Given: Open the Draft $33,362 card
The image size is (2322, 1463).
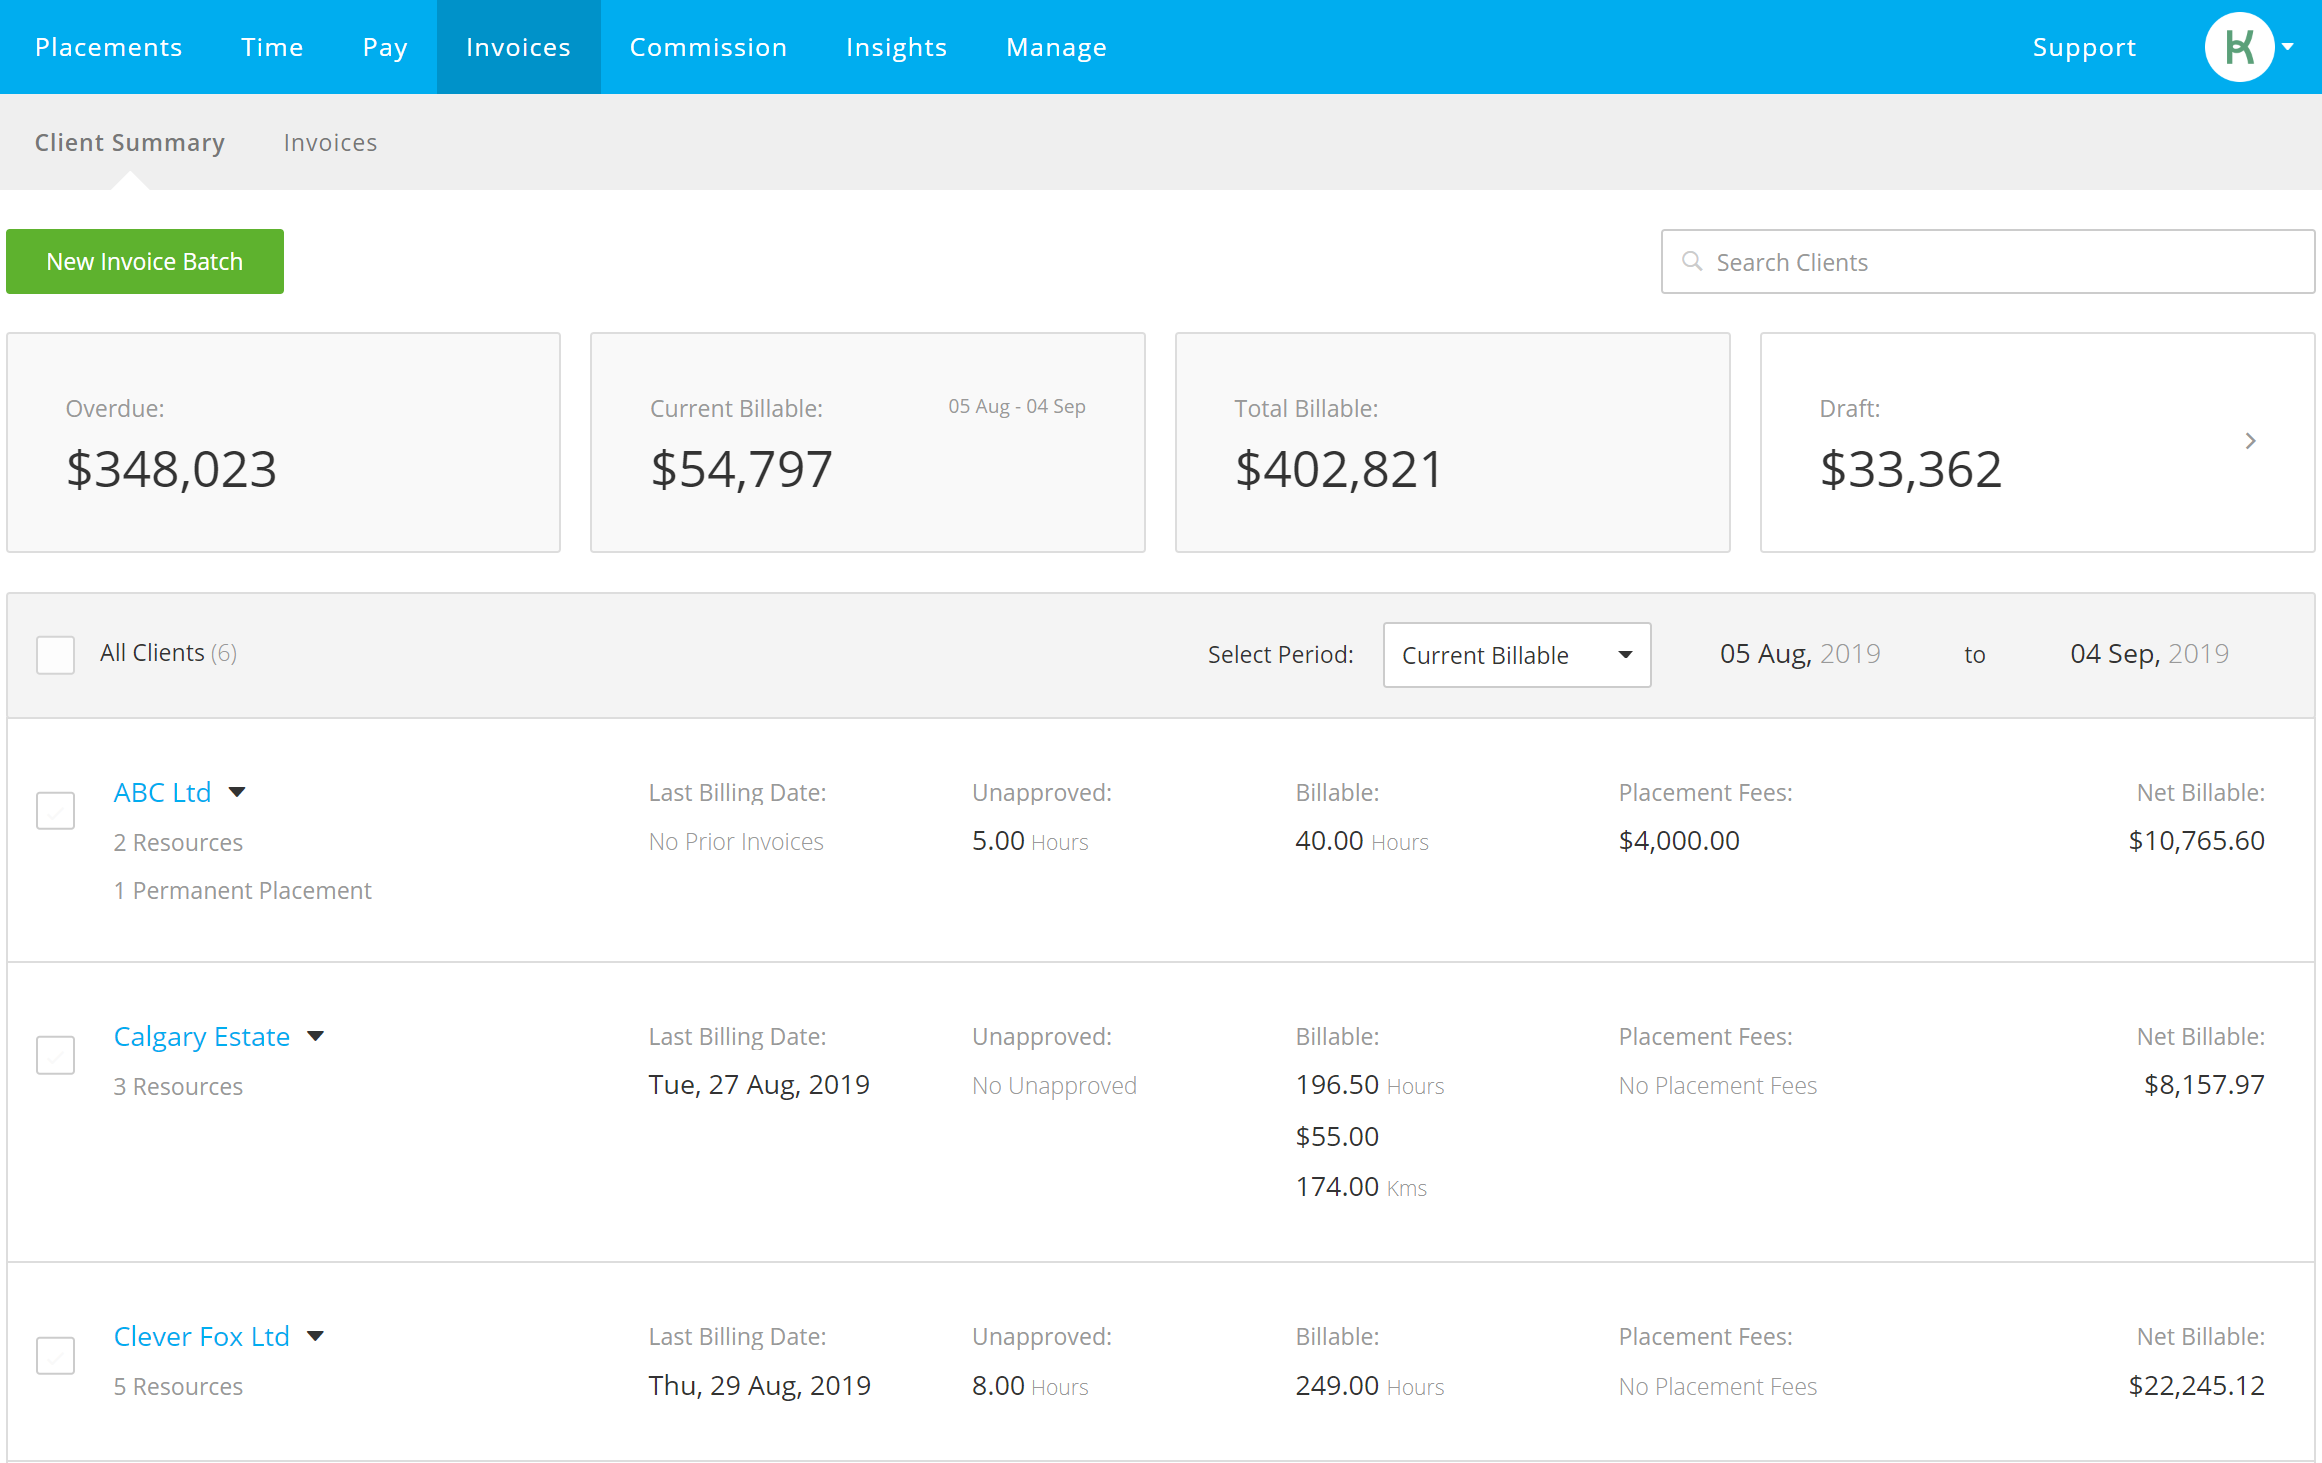Looking at the screenshot, I should pos(2037,442).
